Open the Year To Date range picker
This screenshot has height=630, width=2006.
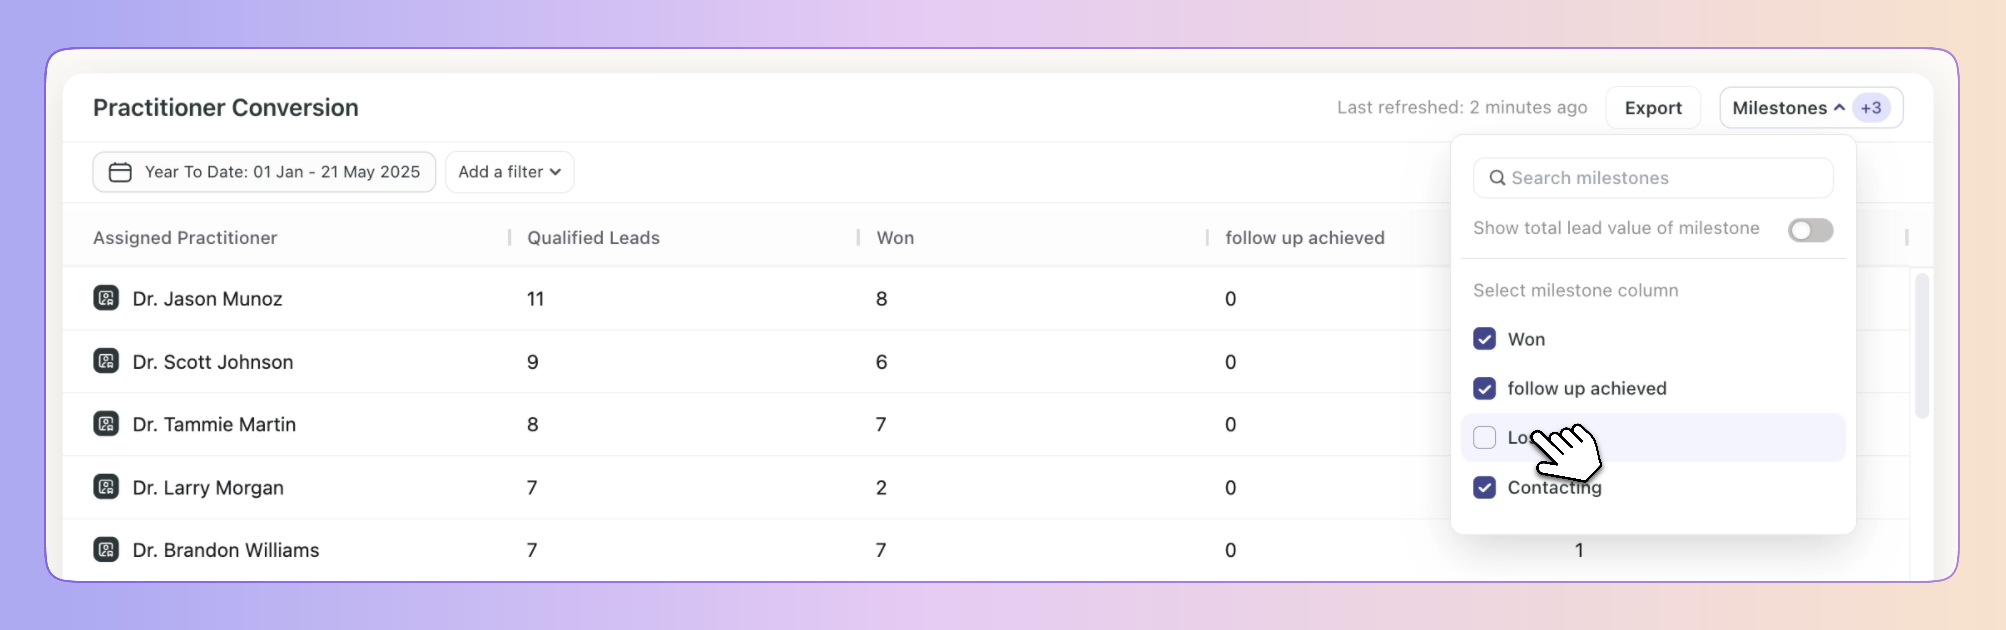264,172
